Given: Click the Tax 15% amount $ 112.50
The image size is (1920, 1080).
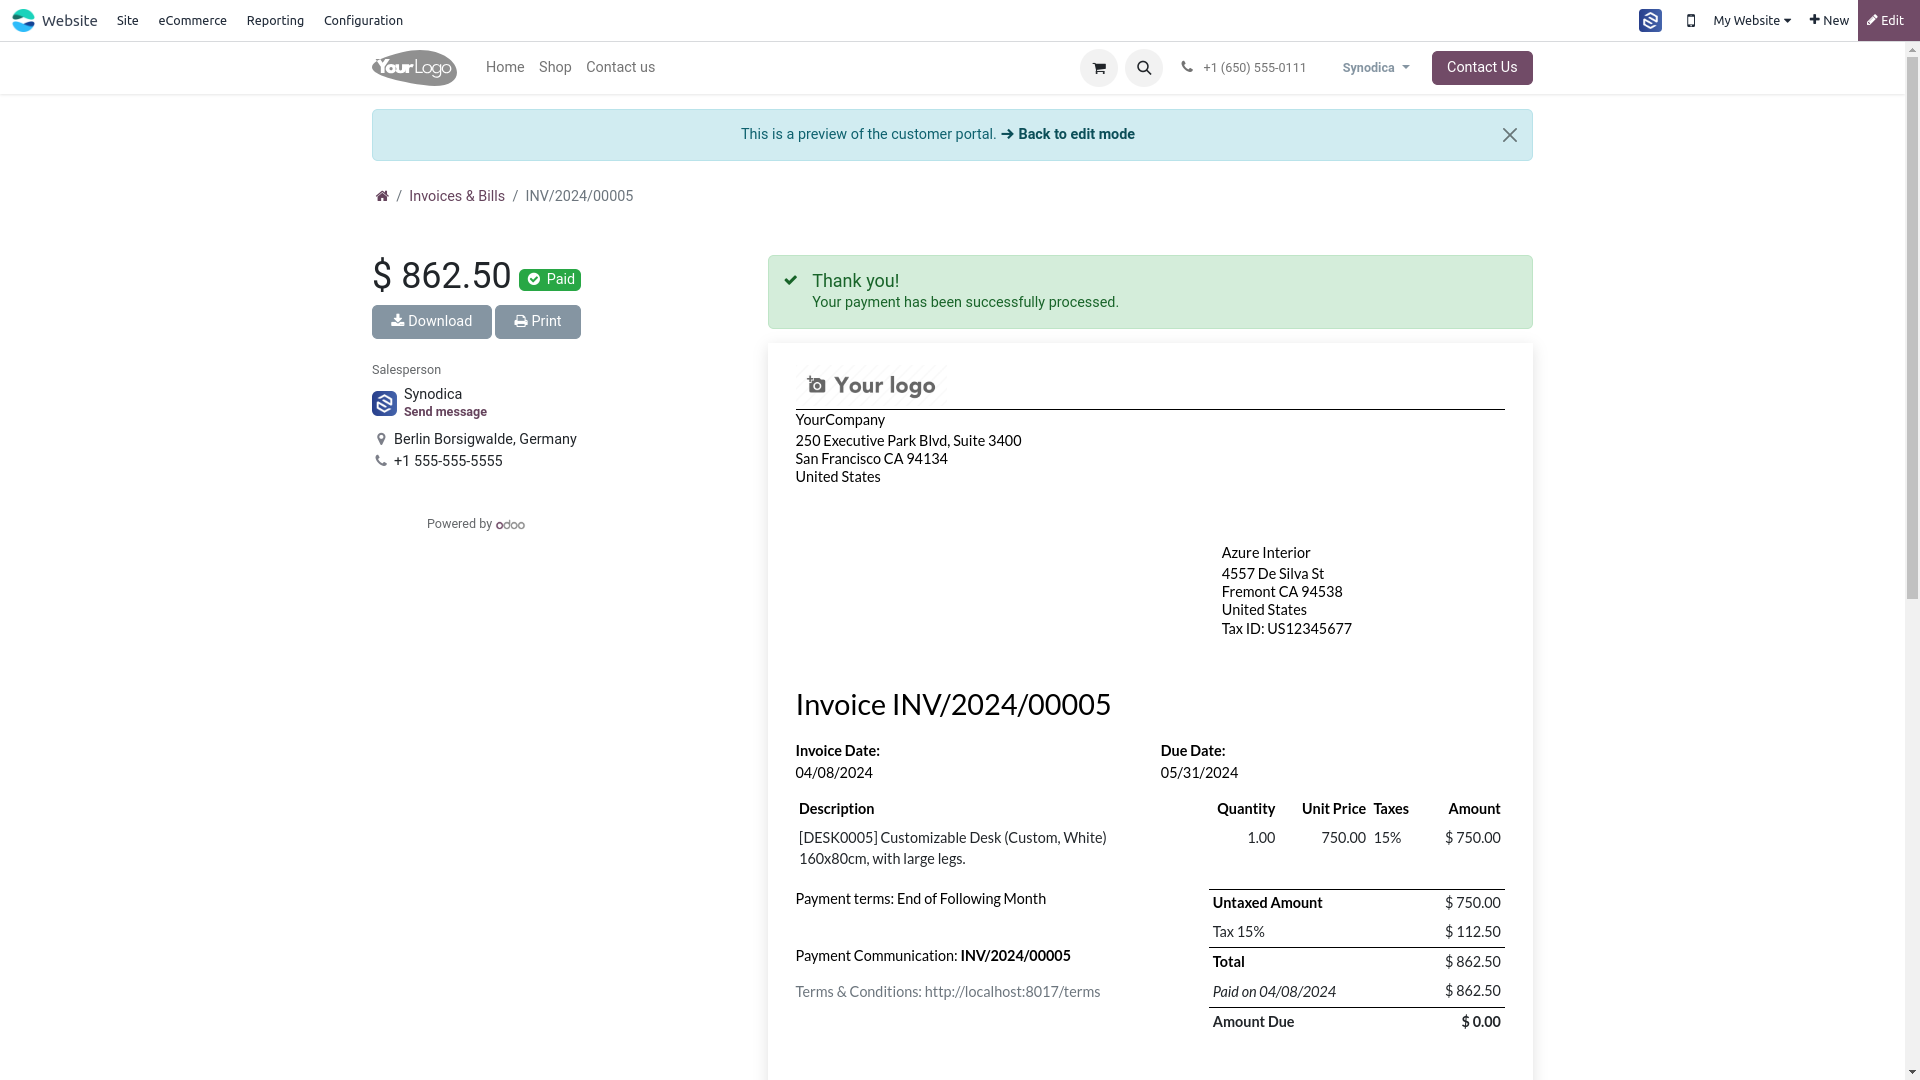Looking at the screenshot, I should 1472,932.
